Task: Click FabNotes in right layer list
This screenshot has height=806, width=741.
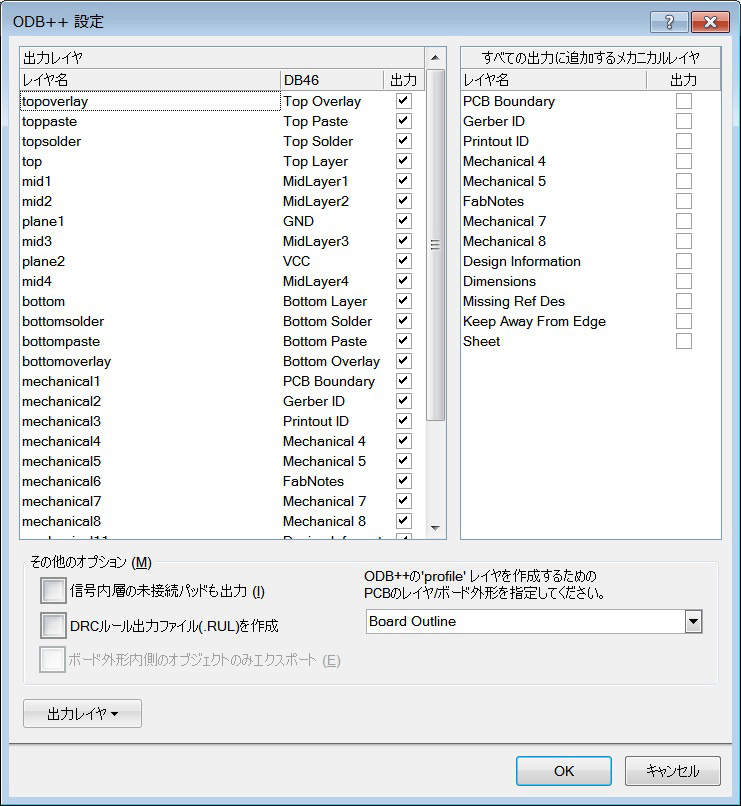Action: [493, 201]
